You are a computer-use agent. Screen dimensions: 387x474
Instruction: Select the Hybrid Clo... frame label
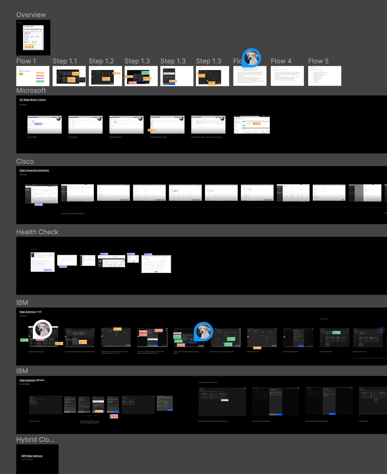(35, 440)
